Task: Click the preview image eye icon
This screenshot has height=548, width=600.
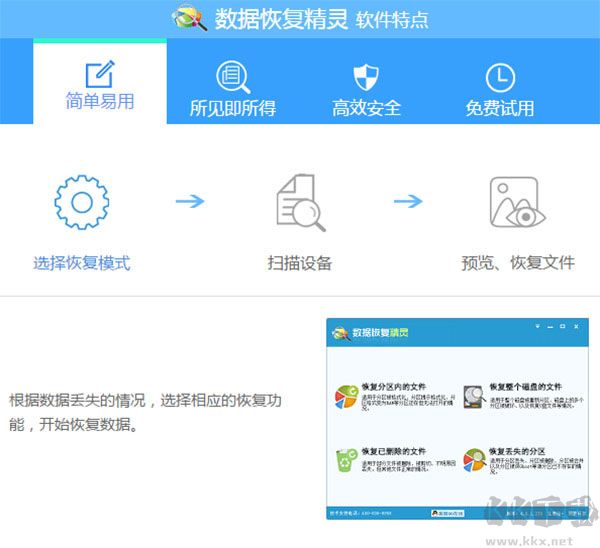Action: (x=517, y=202)
